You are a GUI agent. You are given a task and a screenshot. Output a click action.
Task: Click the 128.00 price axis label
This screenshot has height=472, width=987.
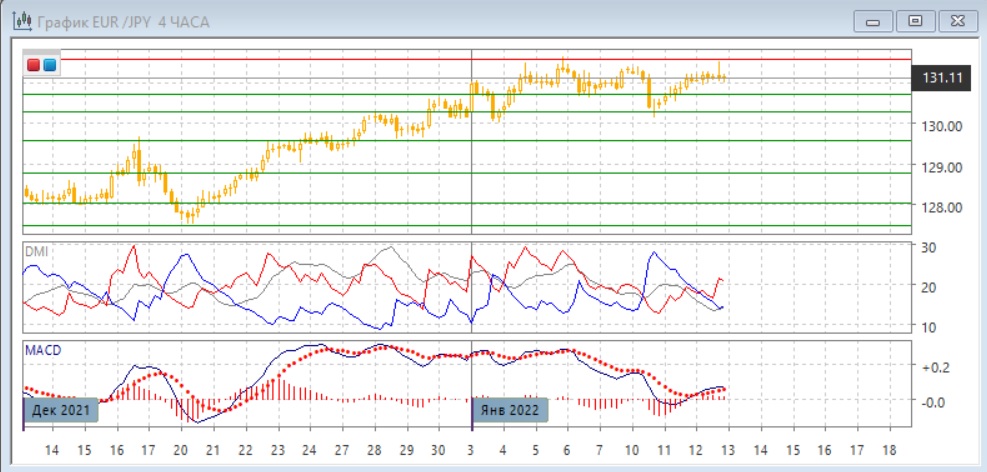point(941,207)
